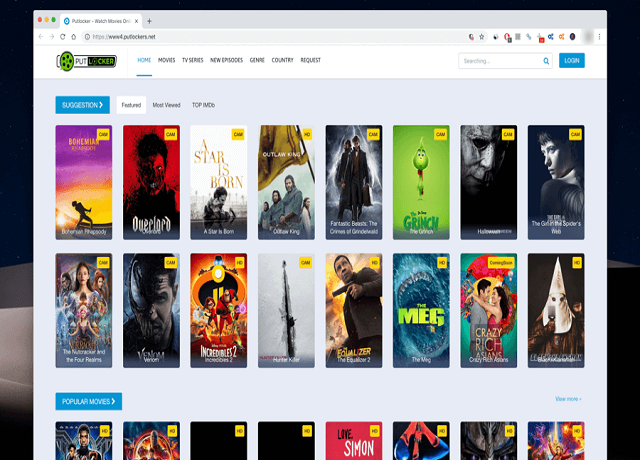
Task: Open a new browser tab
Action: coord(150,20)
